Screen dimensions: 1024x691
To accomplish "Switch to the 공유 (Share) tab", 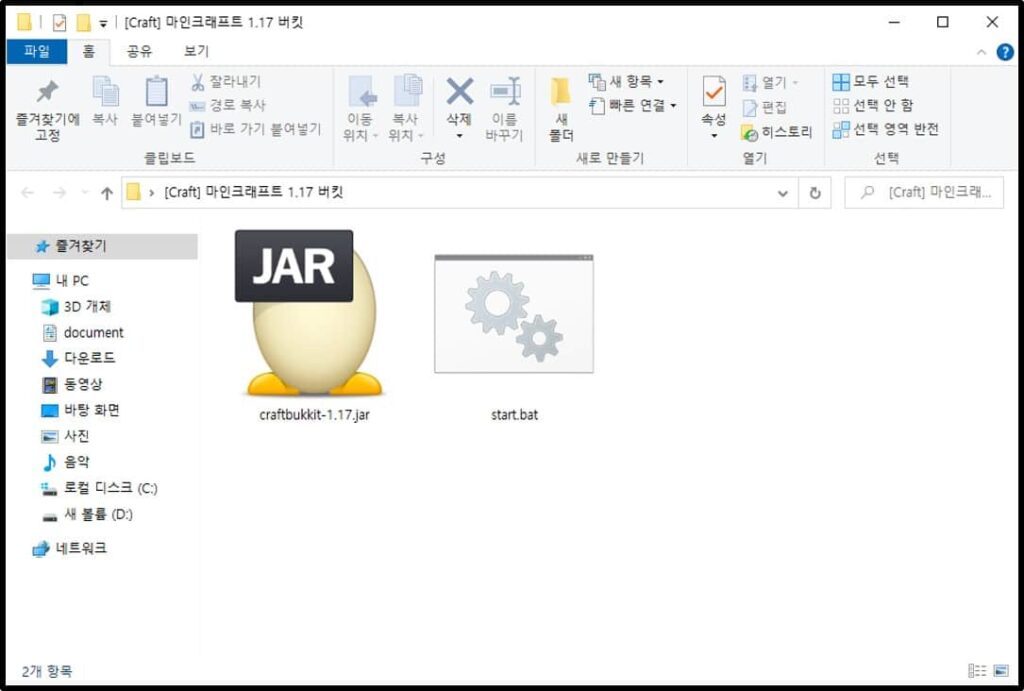I will [x=139, y=52].
